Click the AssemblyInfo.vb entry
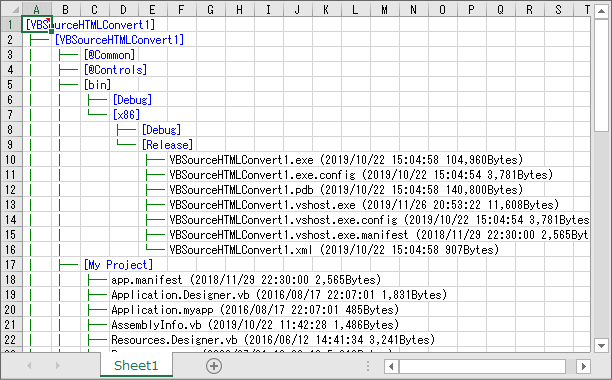 click(255, 325)
